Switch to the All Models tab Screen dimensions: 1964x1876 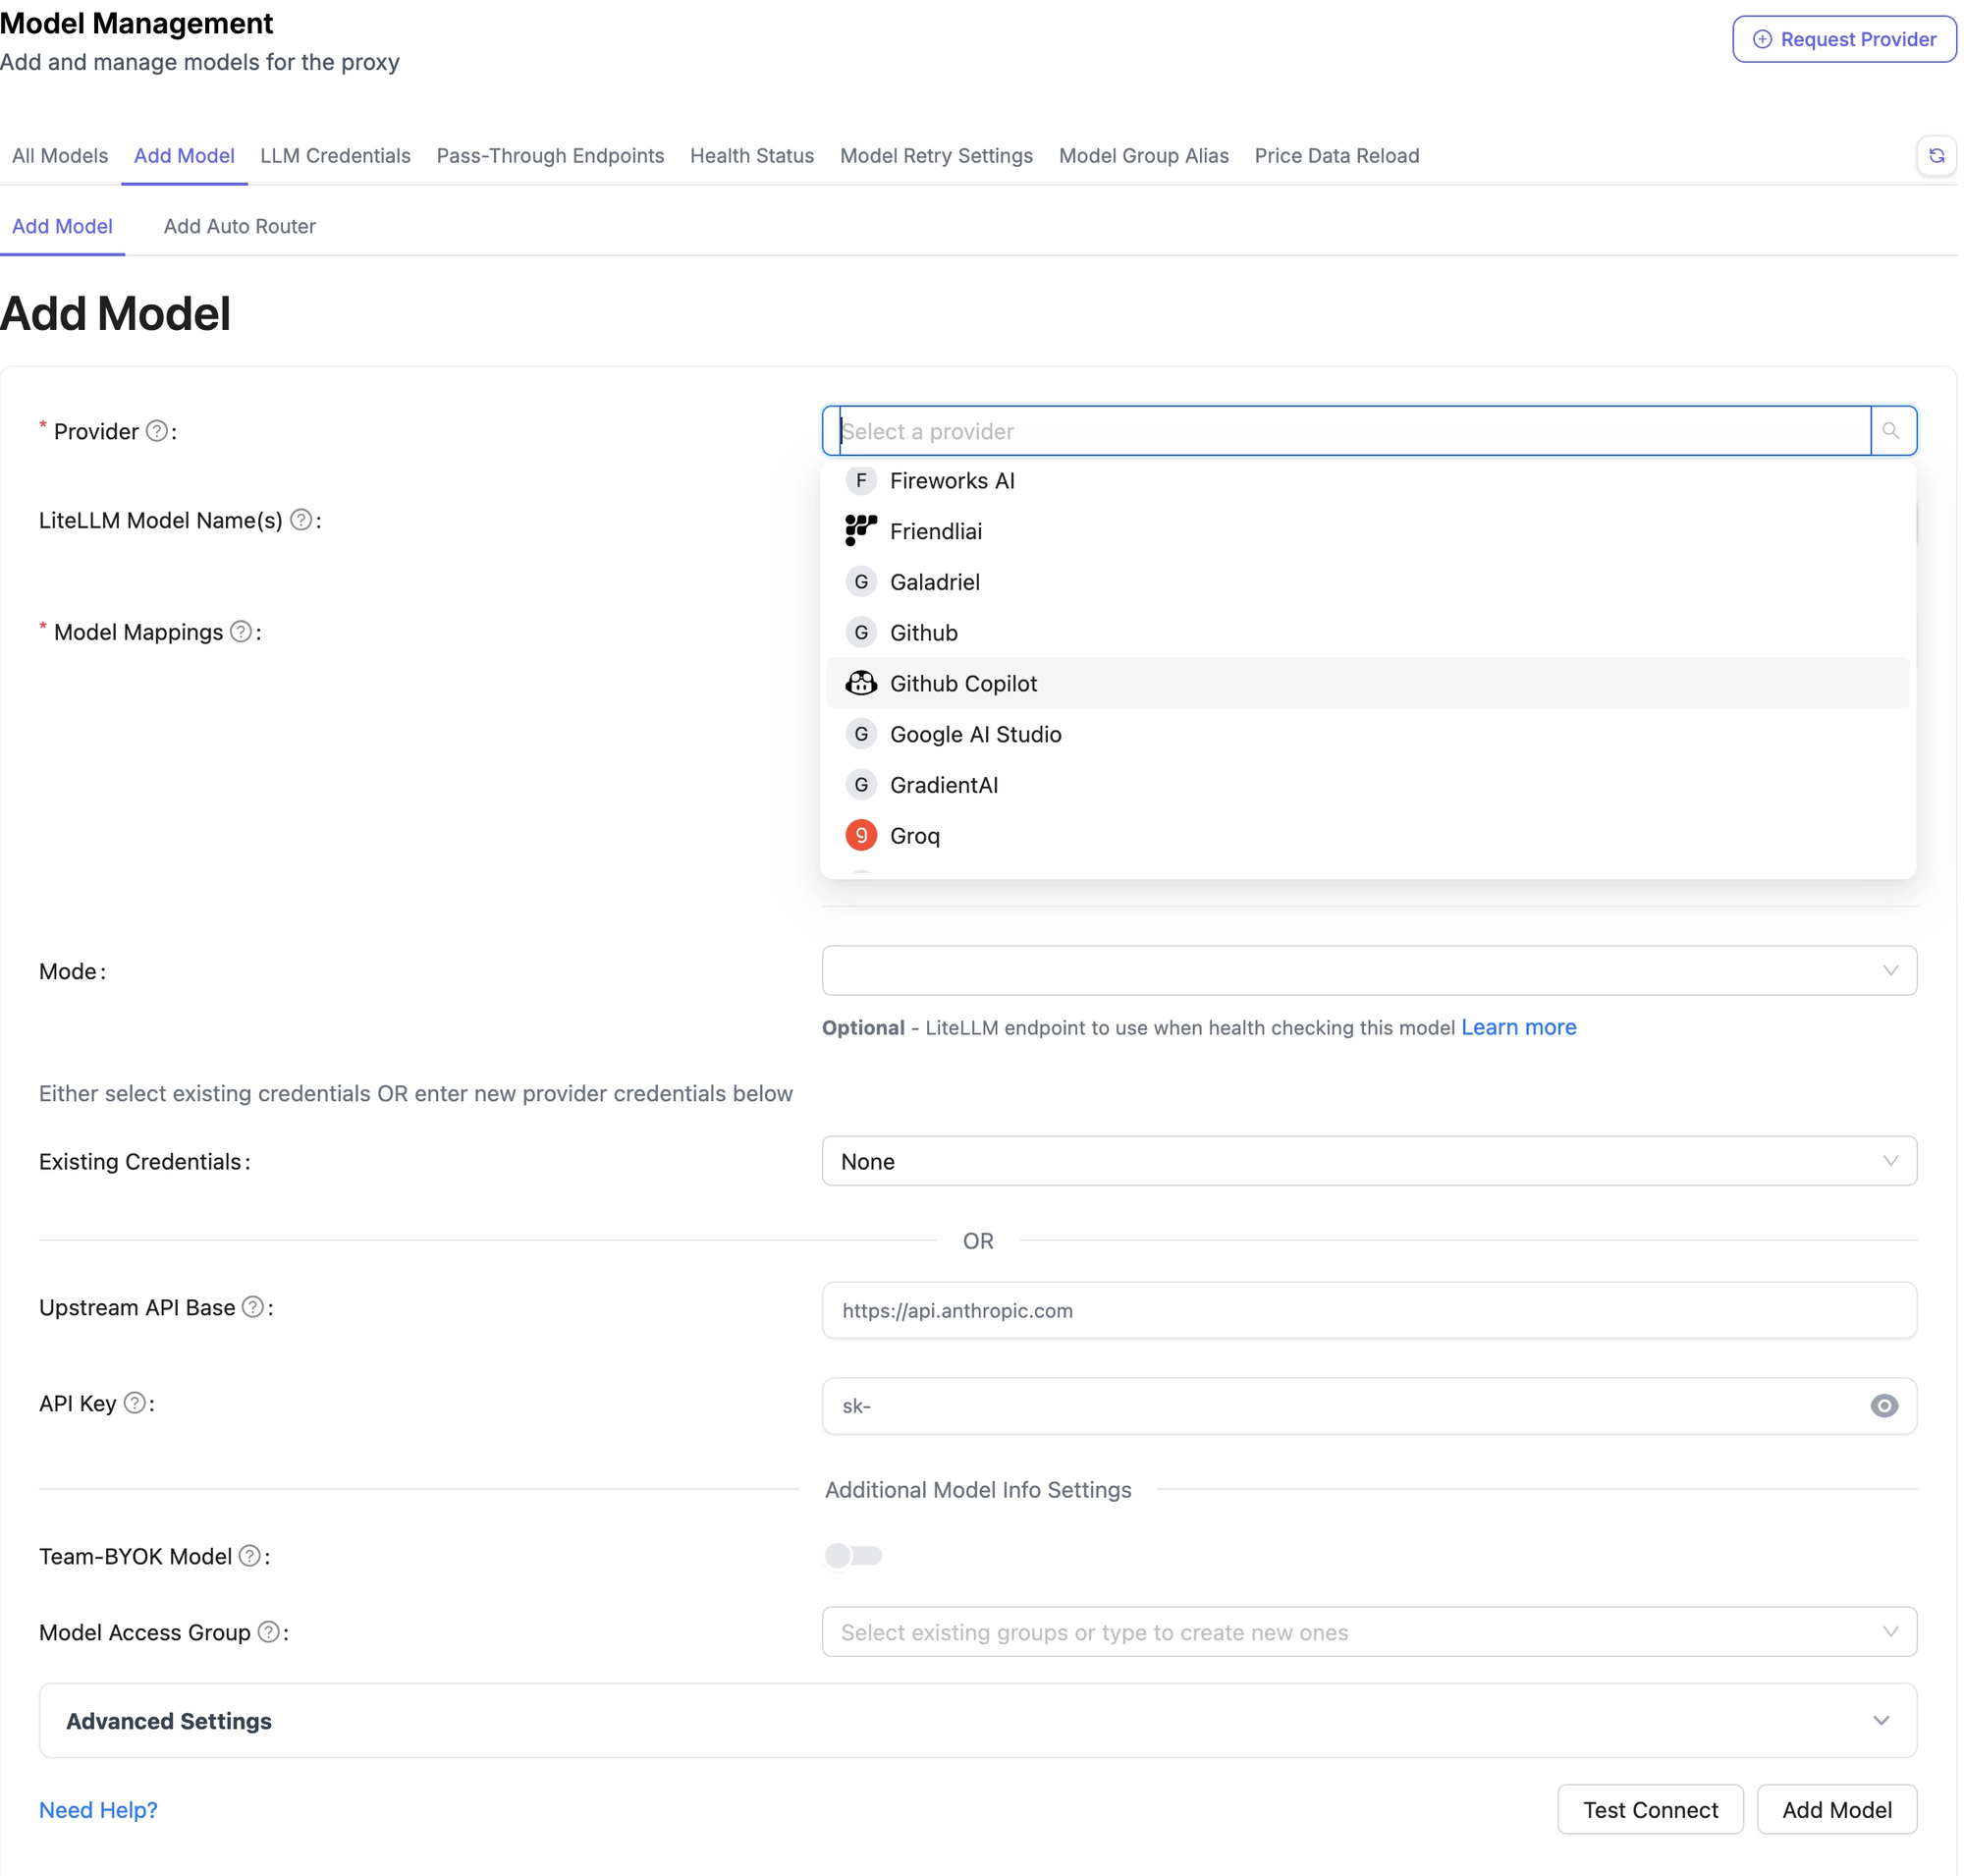60,156
